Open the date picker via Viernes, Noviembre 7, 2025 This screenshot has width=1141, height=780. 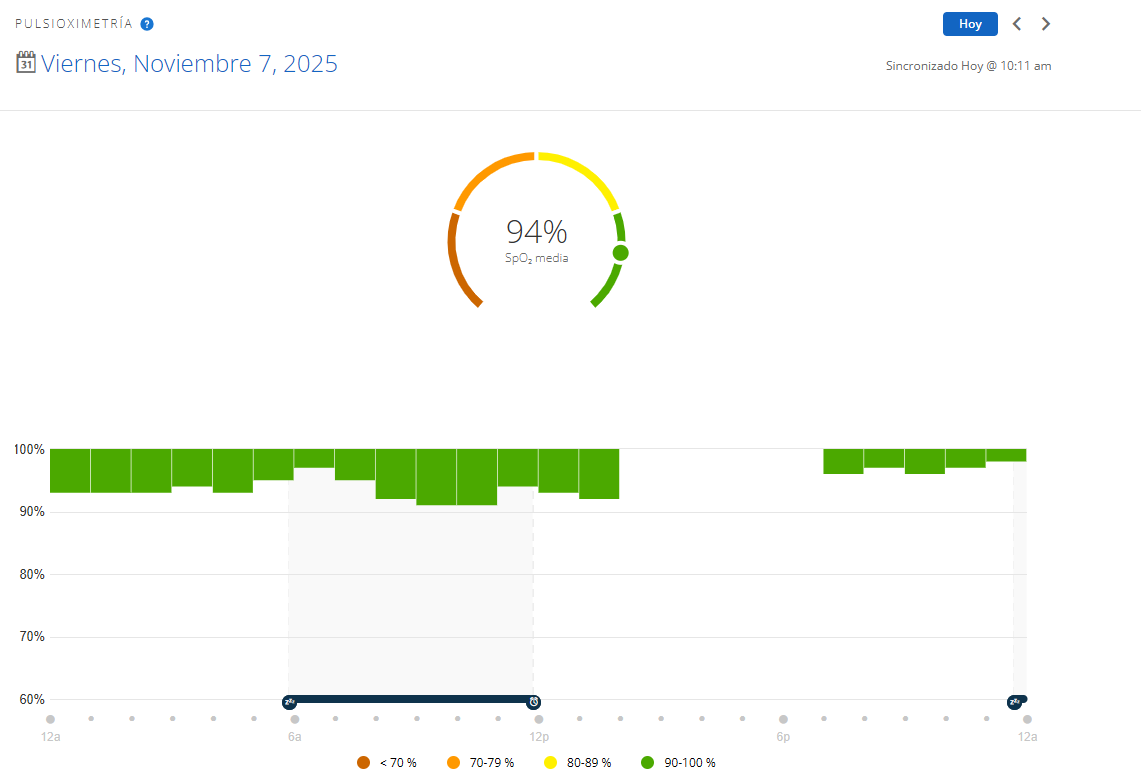tap(189, 64)
